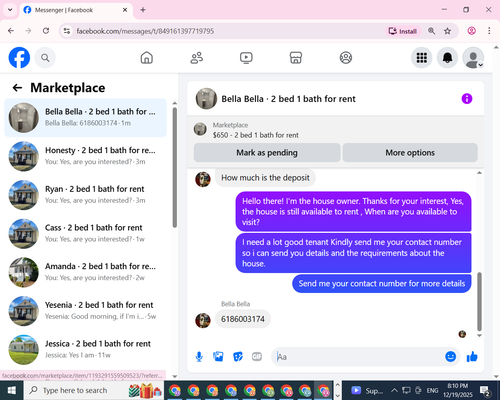
Task: Open the Friends icon in top navigation
Action: pos(197,58)
